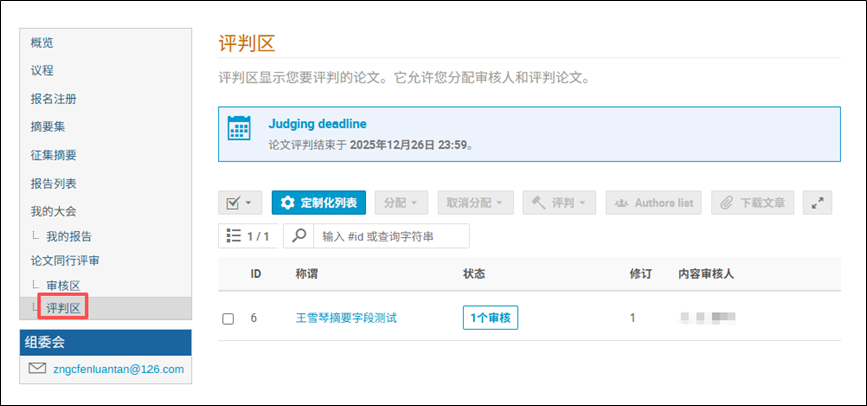Open 征集摘要 in the sidebar menu
Viewport: 867px width, 406px height.
[x=54, y=155]
